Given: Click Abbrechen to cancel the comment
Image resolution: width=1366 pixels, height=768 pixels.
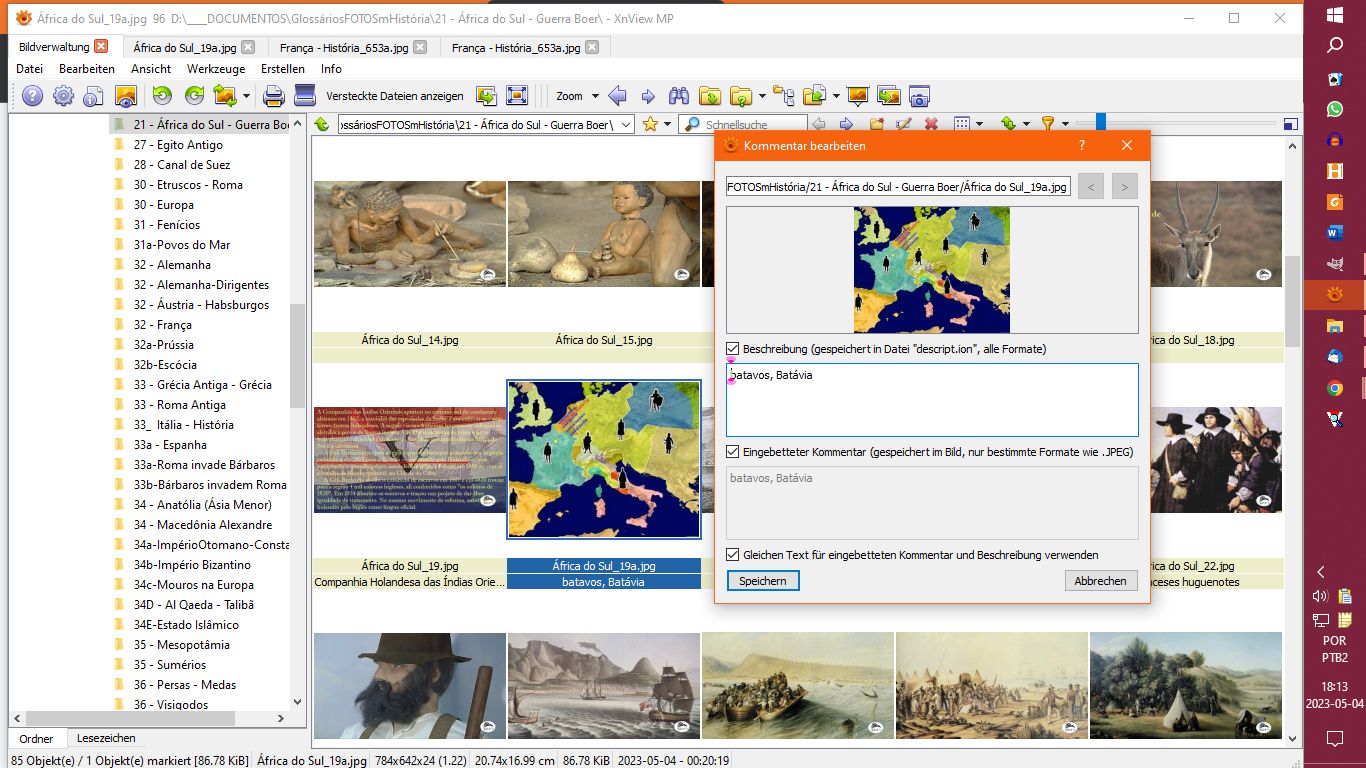Looking at the screenshot, I should point(1100,581).
